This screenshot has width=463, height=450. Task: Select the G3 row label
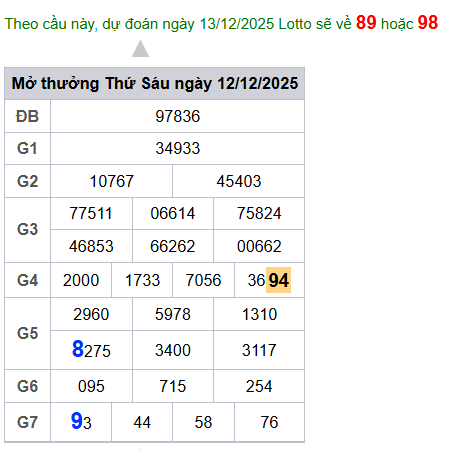coord(27,229)
